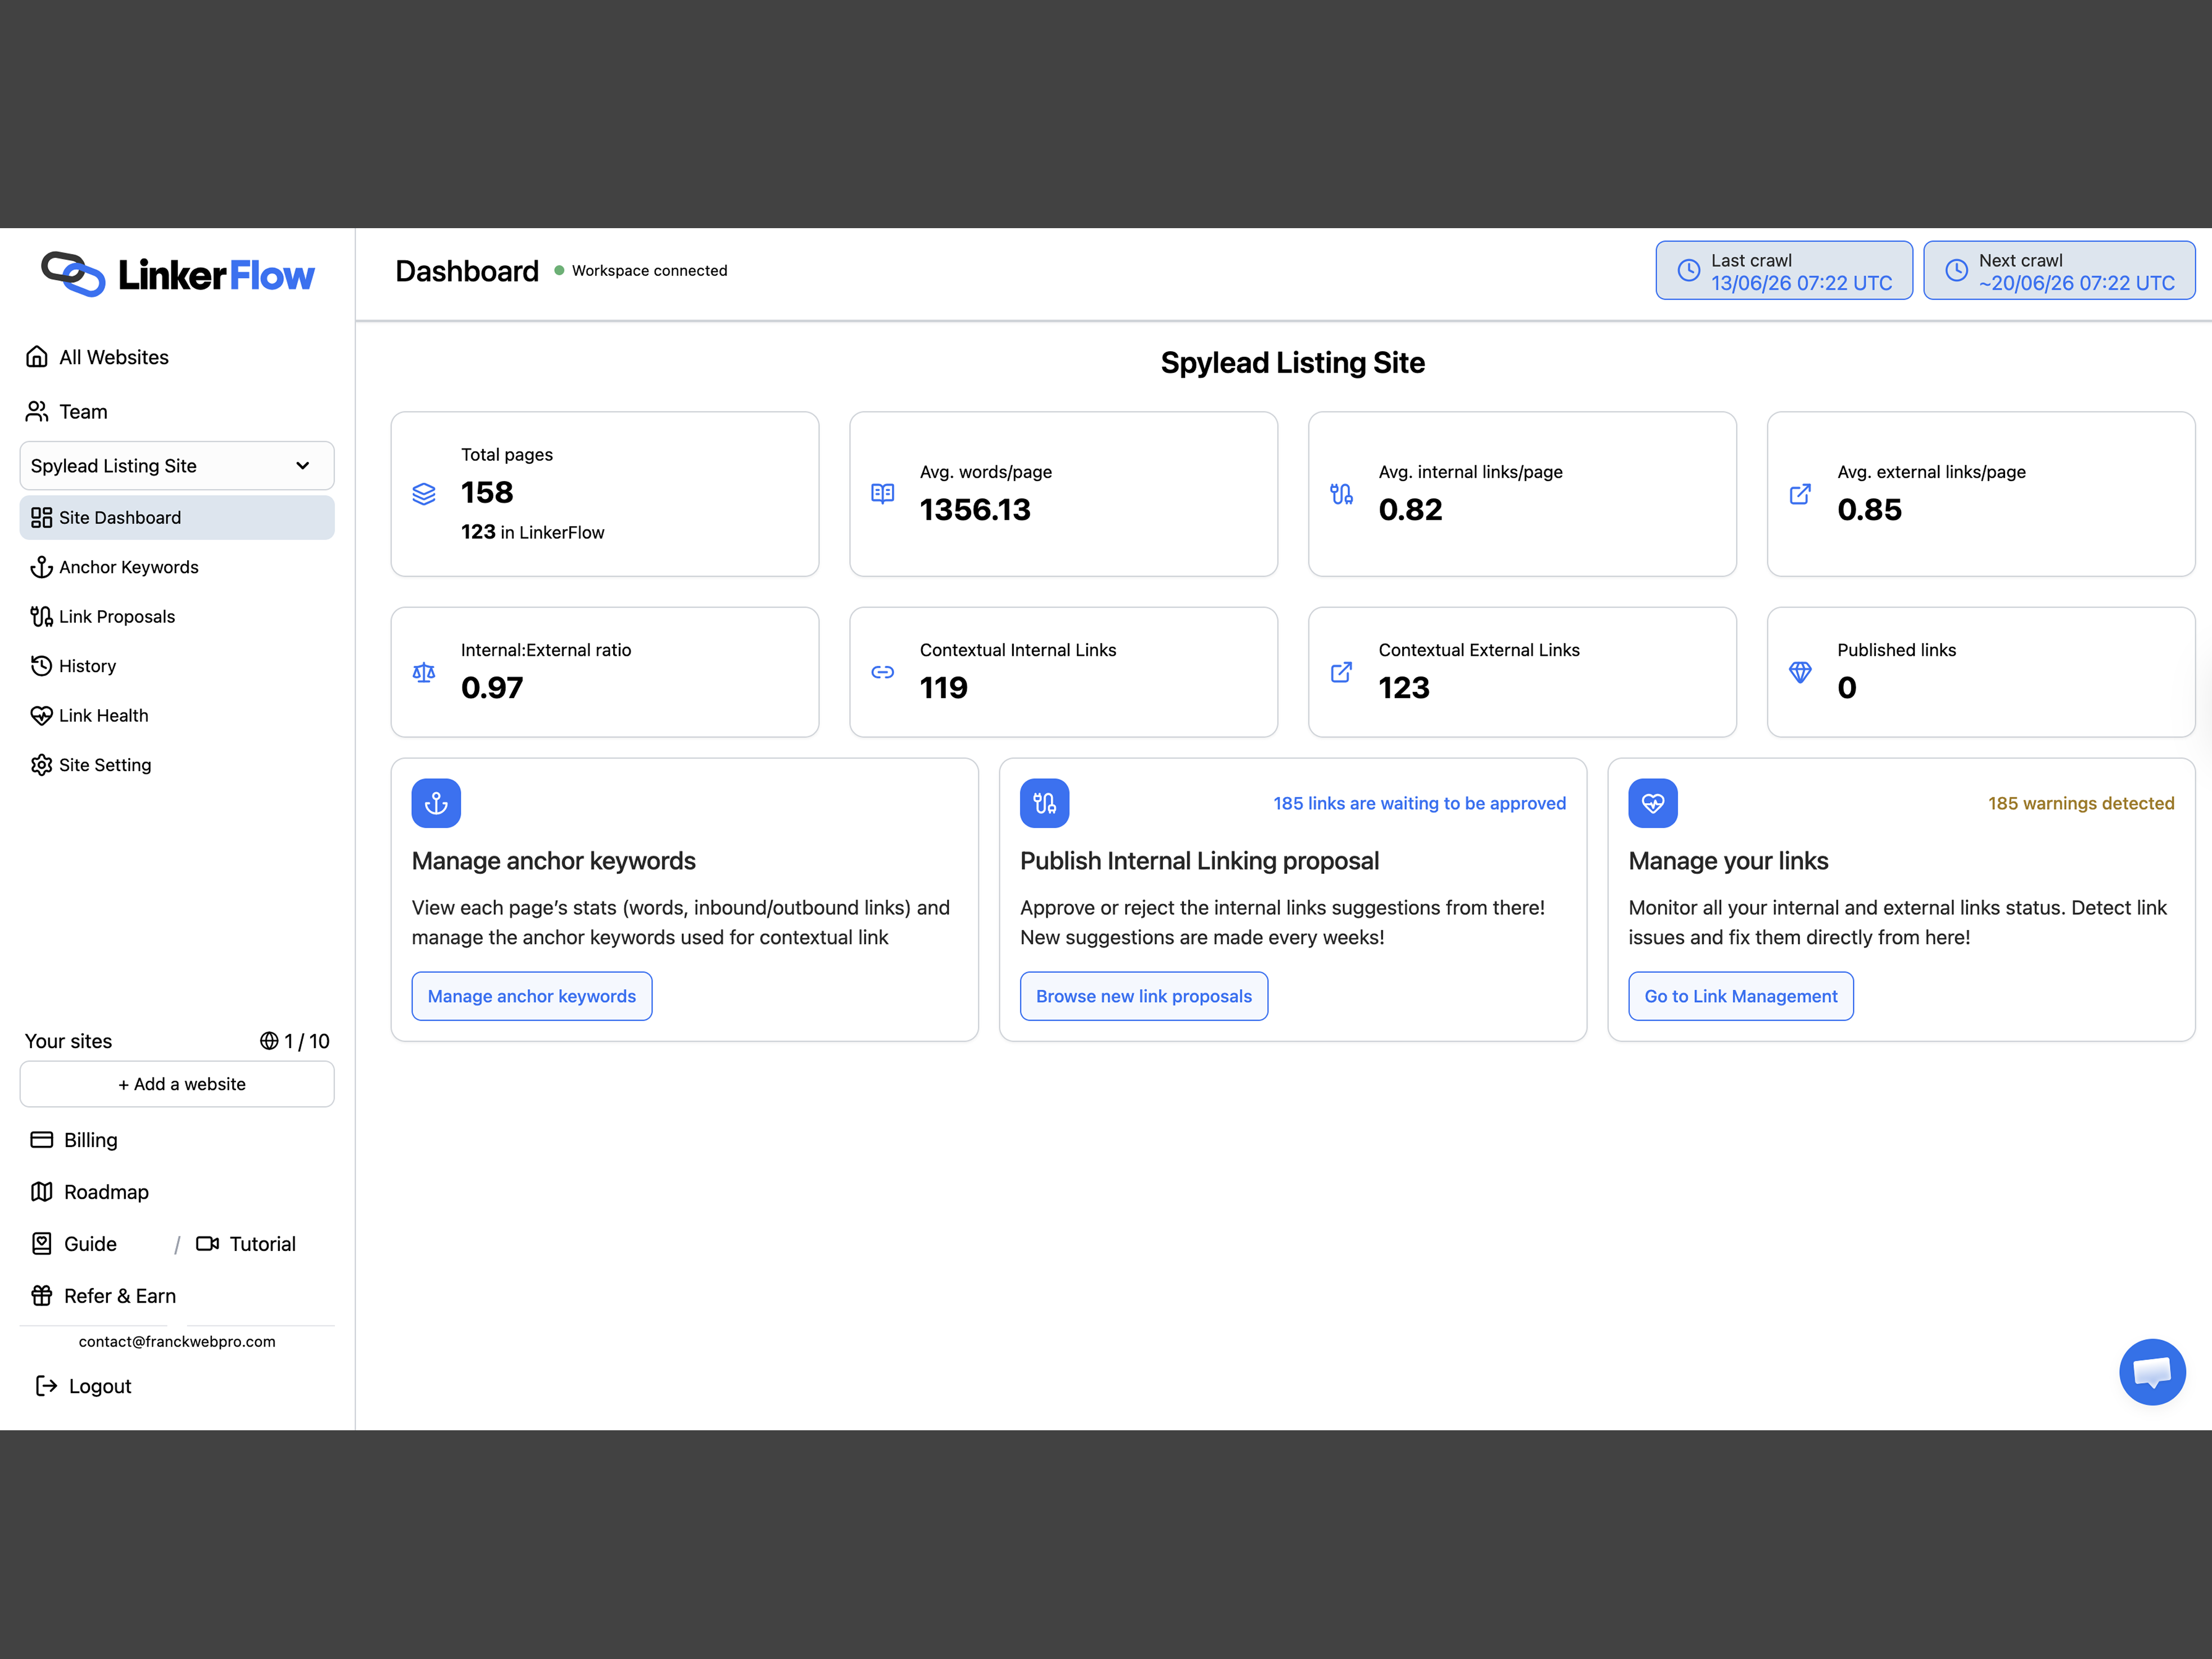Click the '123 in LinkerFlow' text
Image resolution: width=2212 pixels, height=1659 pixels.
pyautogui.click(x=533, y=532)
